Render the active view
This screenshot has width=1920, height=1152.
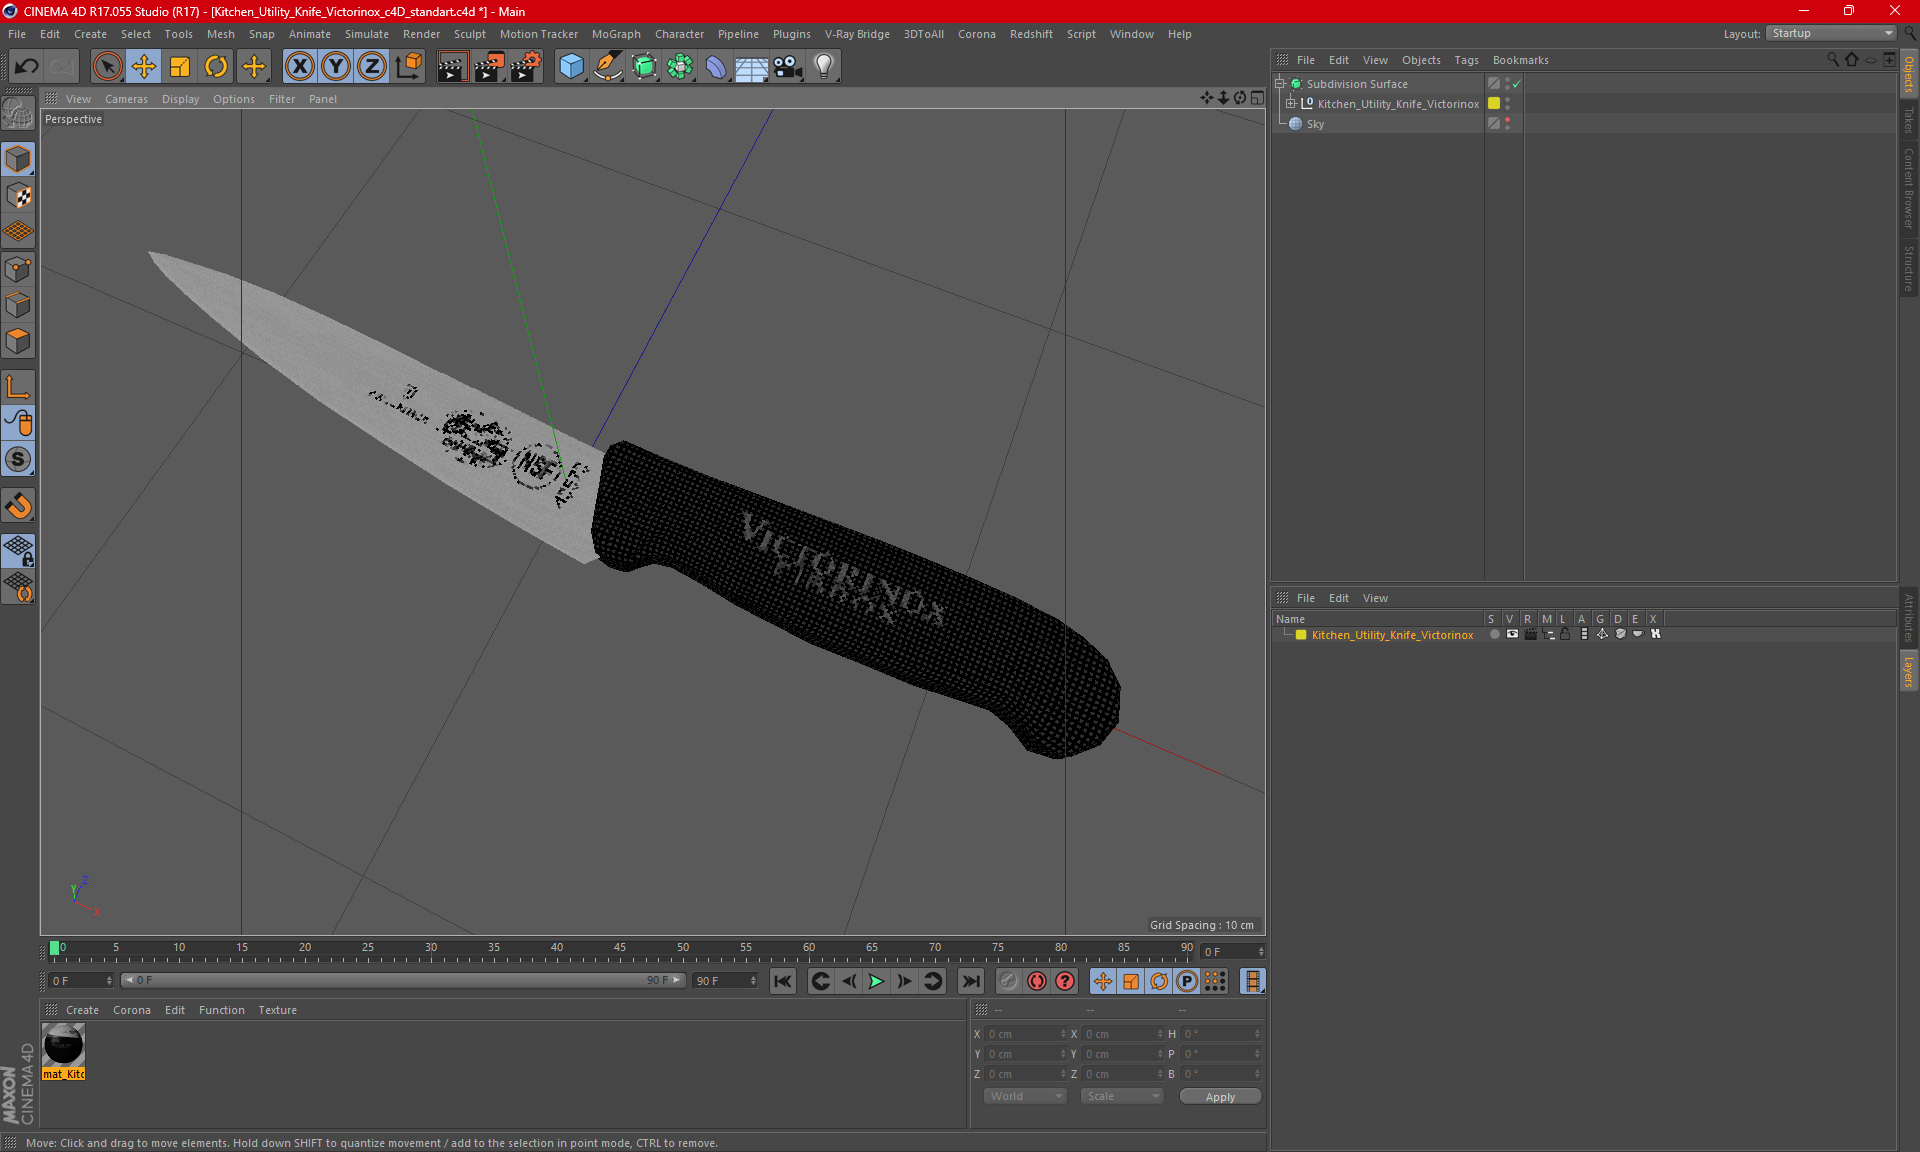click(x=452, y=66)
